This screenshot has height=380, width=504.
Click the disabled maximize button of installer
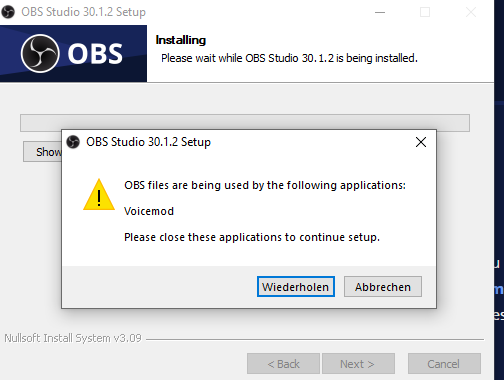point(425,12)
